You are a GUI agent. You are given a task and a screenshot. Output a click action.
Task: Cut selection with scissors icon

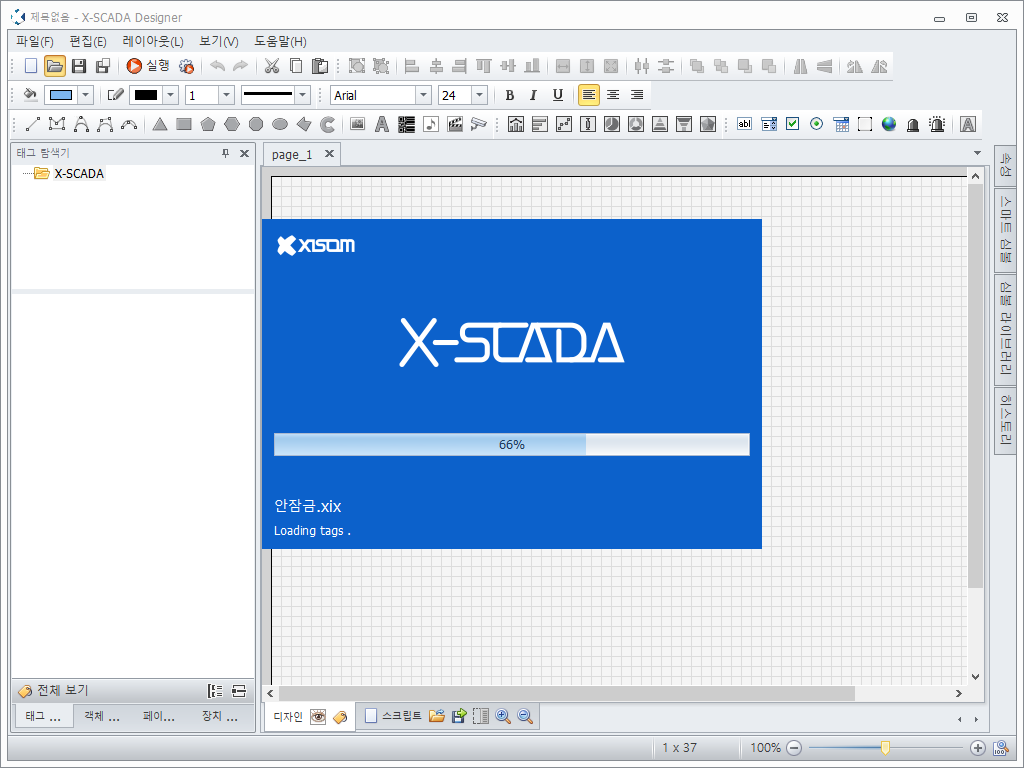[x=272, y=66]
